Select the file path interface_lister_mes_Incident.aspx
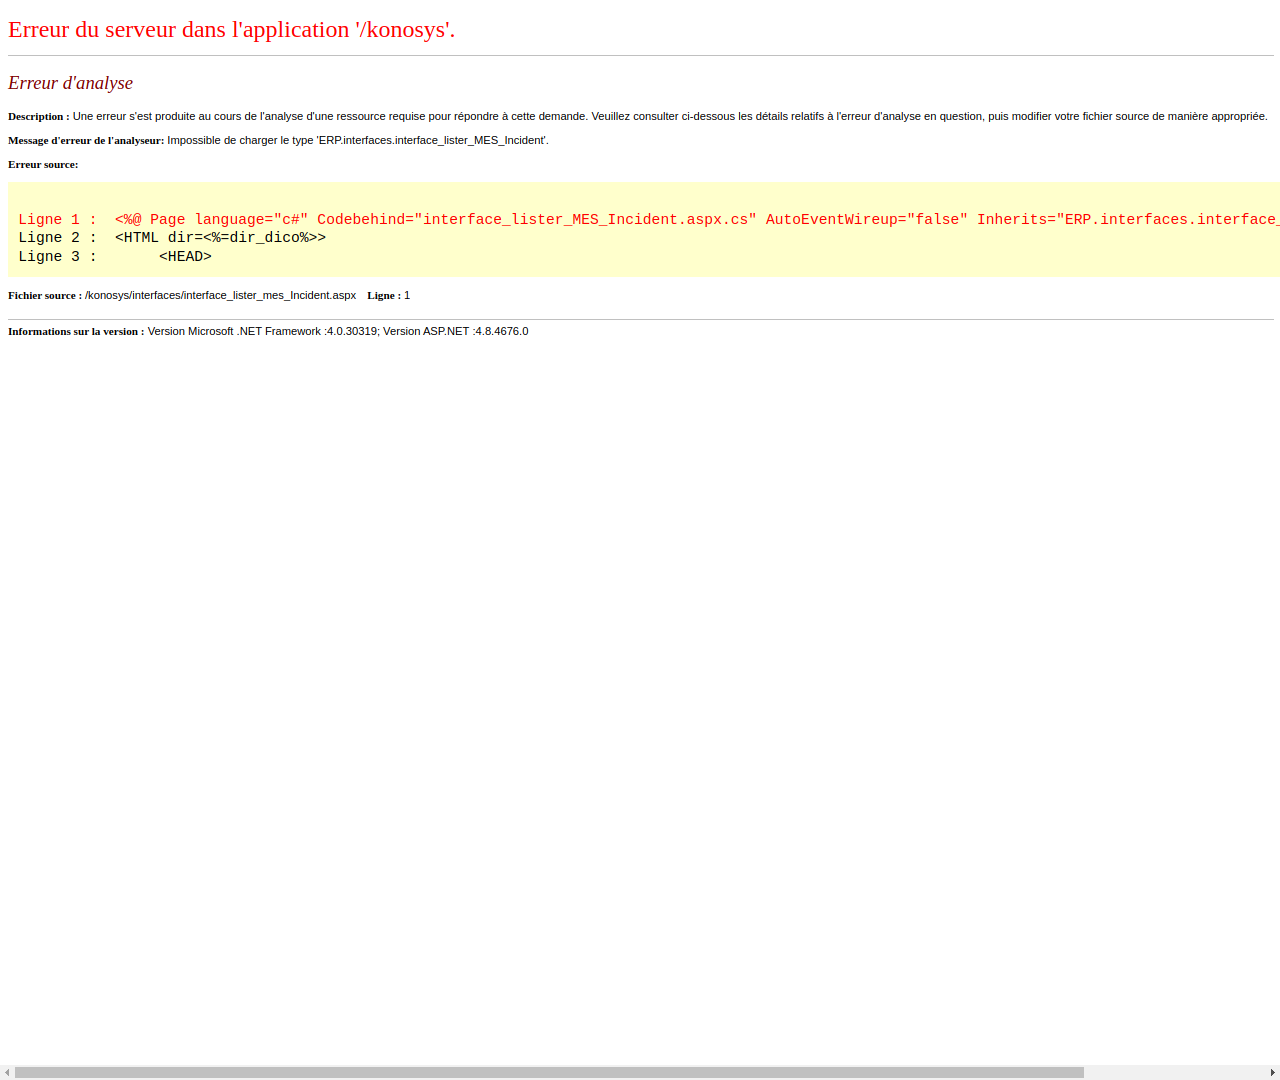 point(220,295)
